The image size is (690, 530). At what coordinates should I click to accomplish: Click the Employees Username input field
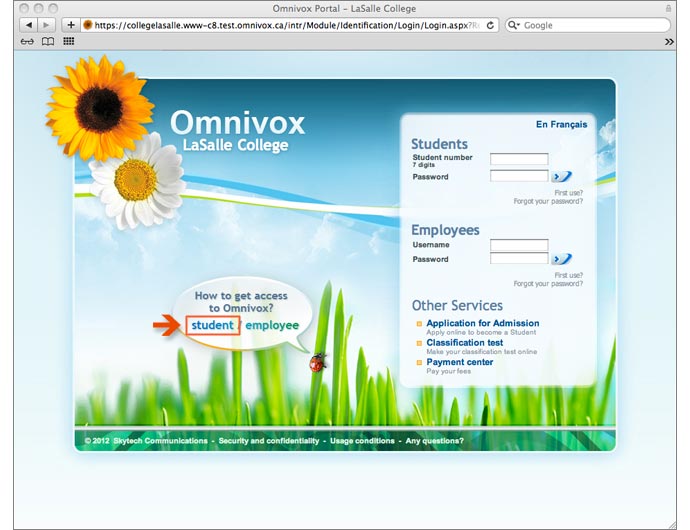point(519,245)
